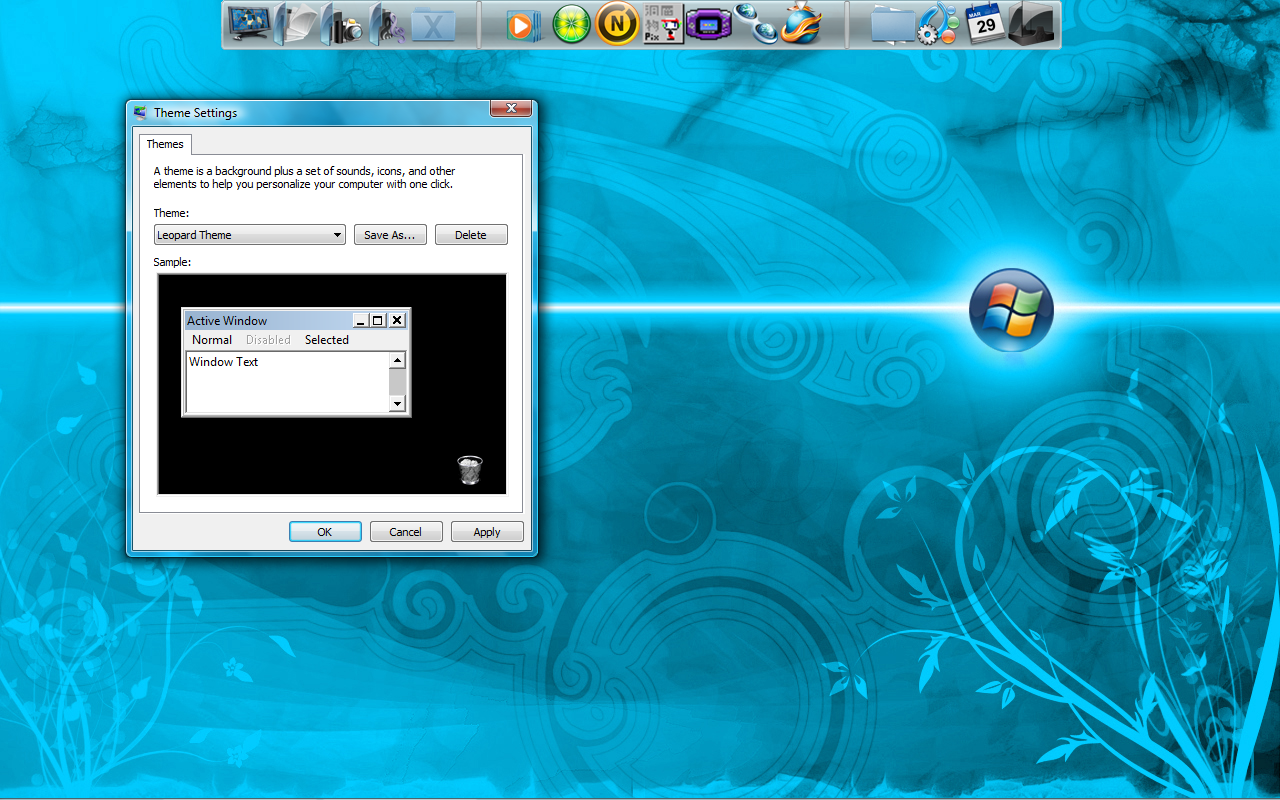Launch the orange flame globe browser icon

tap(801, 24)
